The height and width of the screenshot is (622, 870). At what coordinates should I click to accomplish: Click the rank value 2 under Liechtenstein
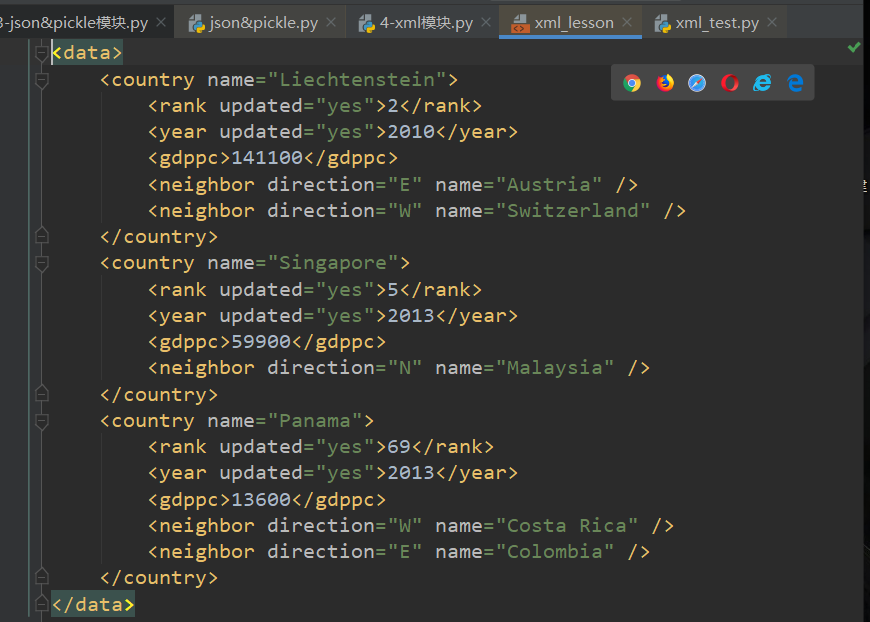(x=393, y=105)
